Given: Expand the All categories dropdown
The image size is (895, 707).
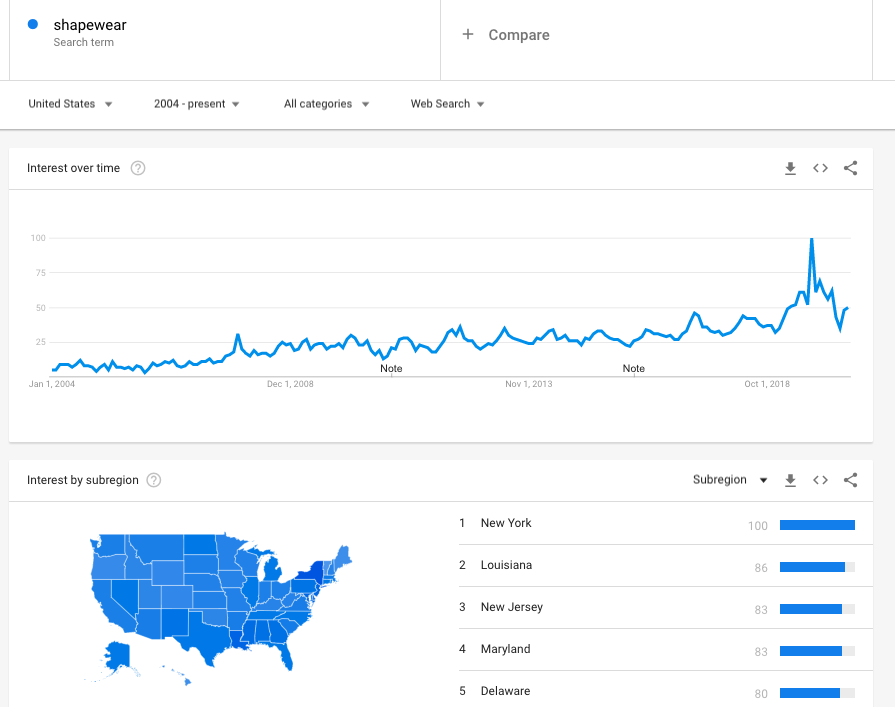Looking at the screenshot, I should (325, 103).
